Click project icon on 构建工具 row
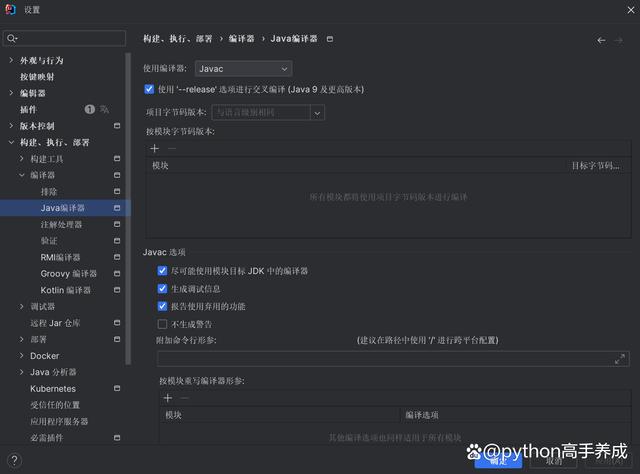The image size is (640, 474). click(117, 158)
